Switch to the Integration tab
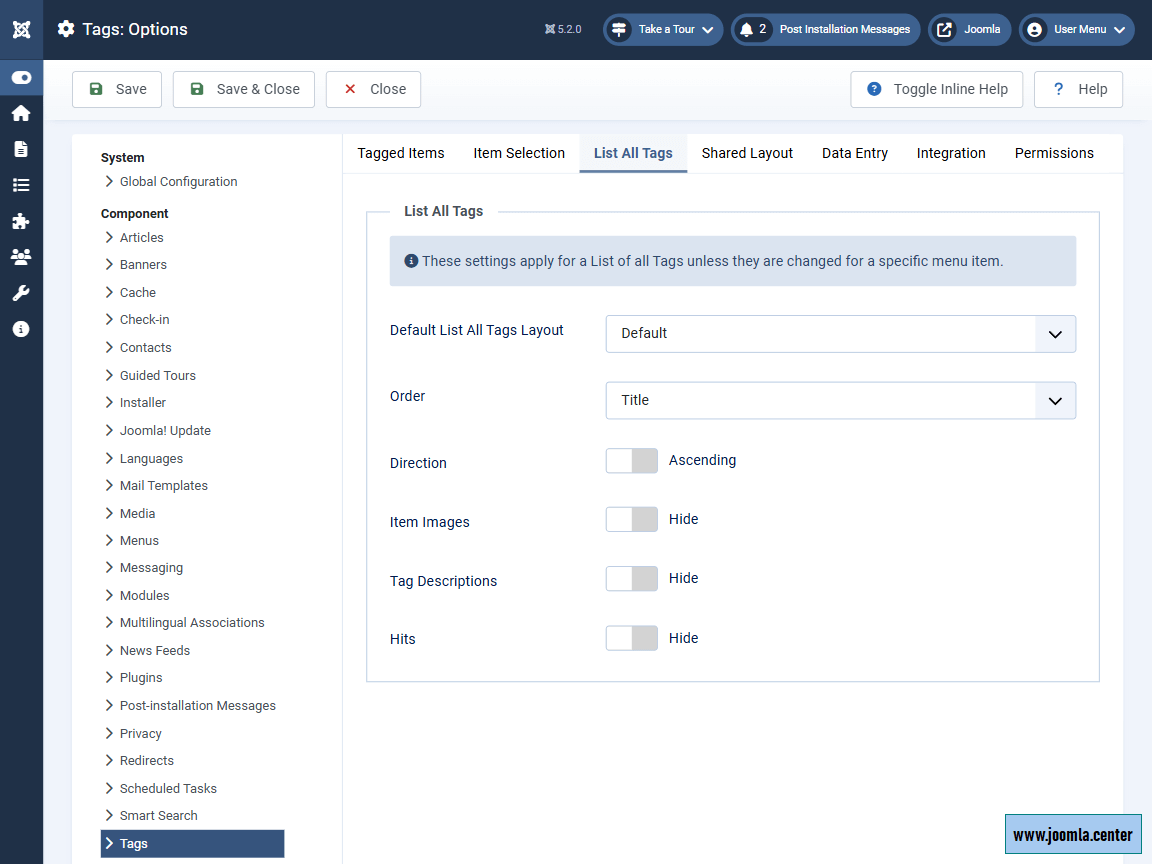The image size is (1152, 864). click(951, 153)
